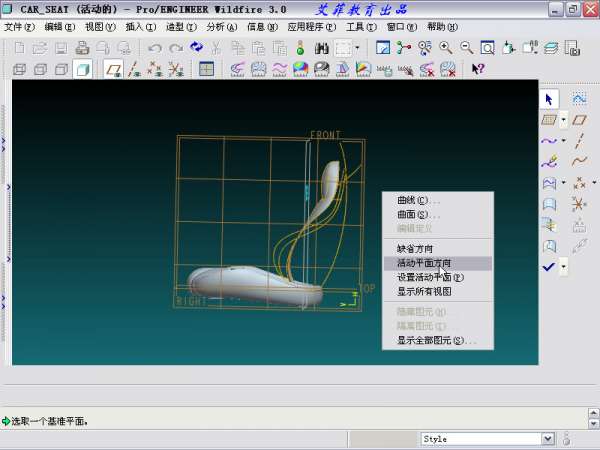600x450 pixels.
Task: Click the four-view layout icon
Action: (207, 69)
